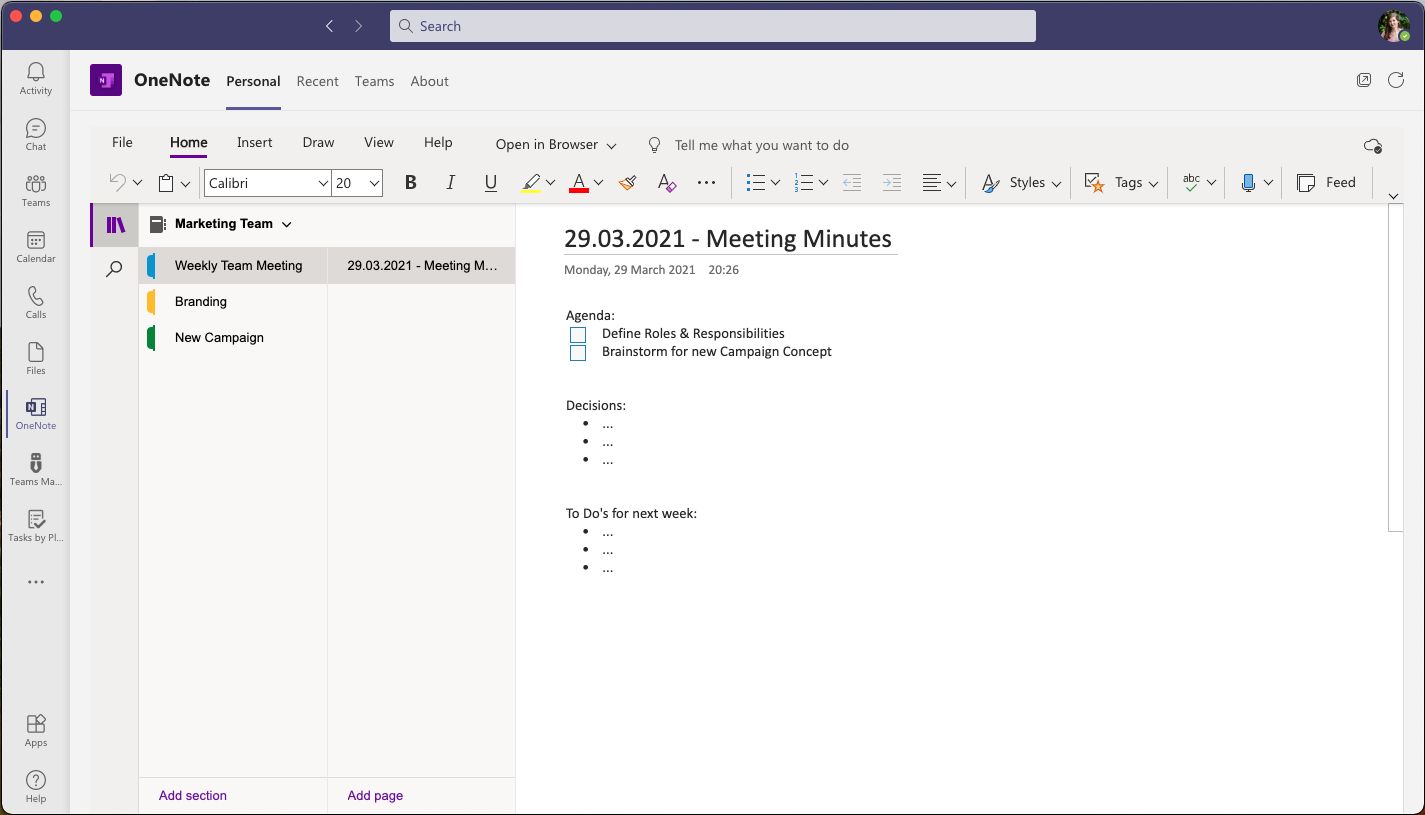The image size is (1425, 815).
Task: Open Help in the sidebar
Action: [x=36, y=786]
